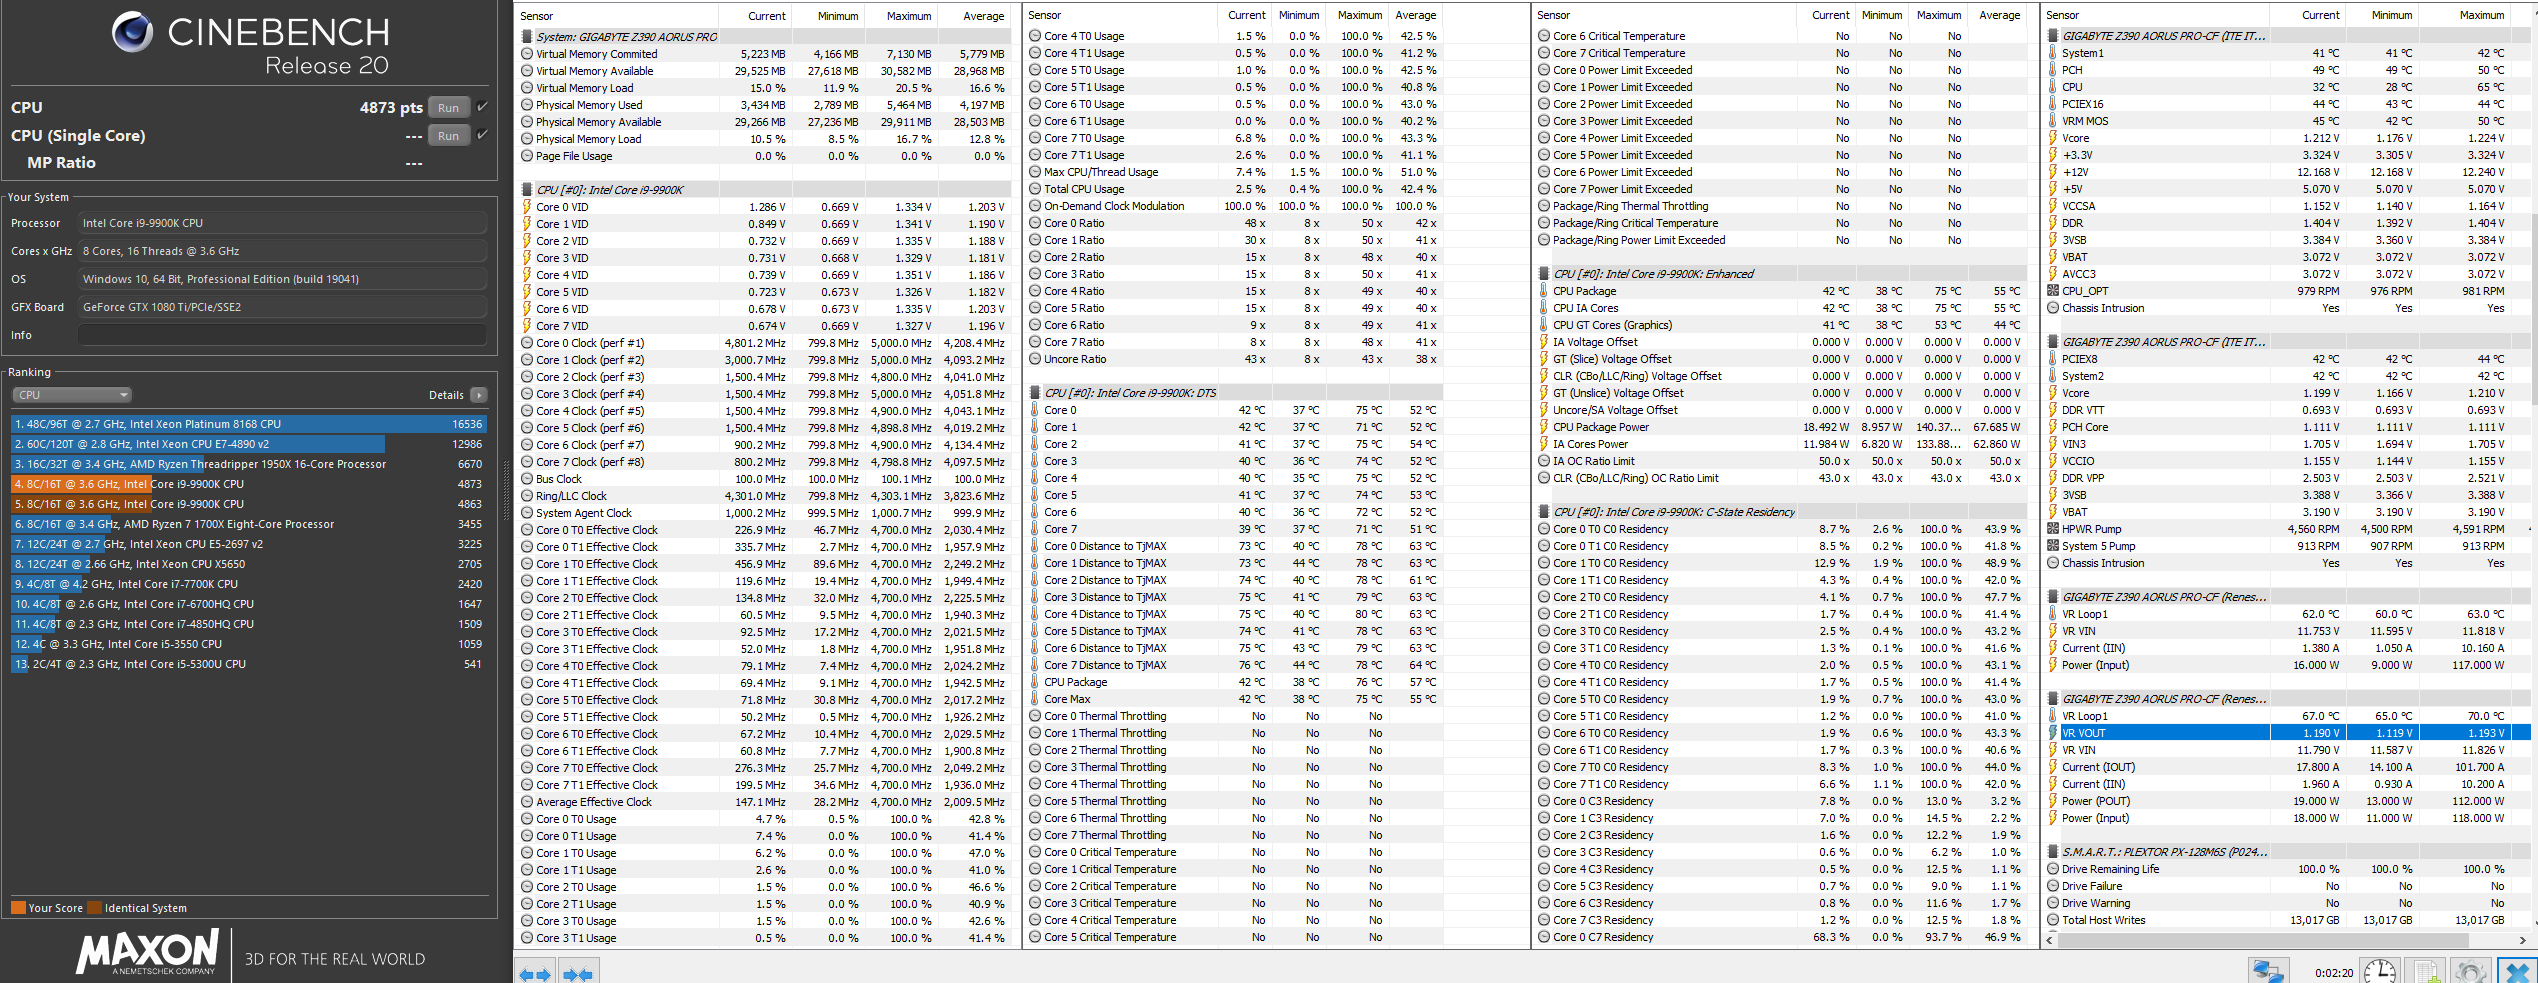Toggle the CPU test checkbox
The width and height of the screenshot is (2538, 983).
click(x=483, y=107)
